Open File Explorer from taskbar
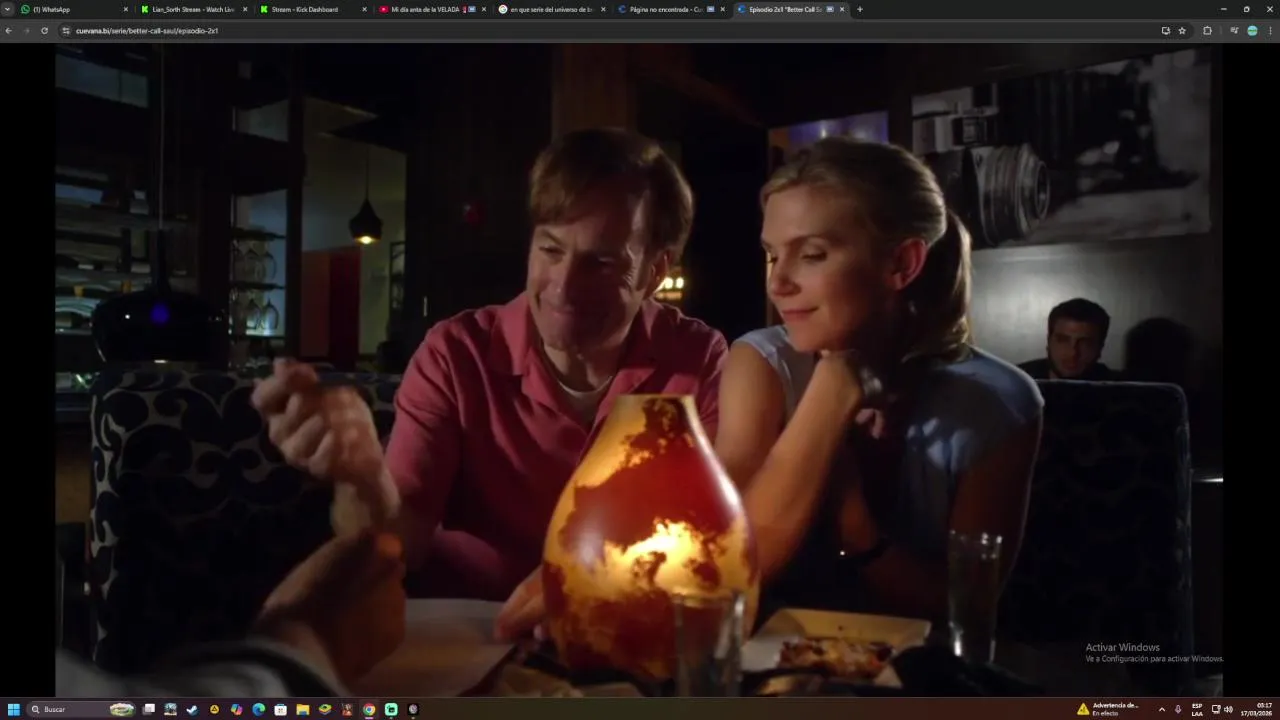 coord(302,709)
